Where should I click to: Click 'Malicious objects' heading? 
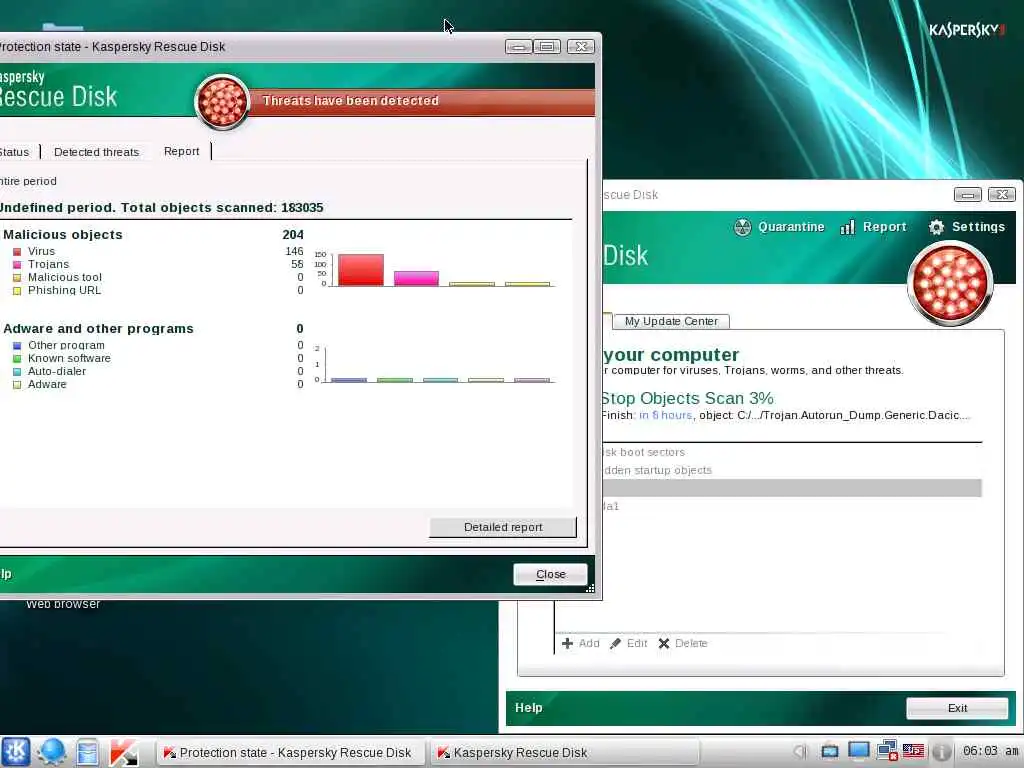tap(63, 234)
